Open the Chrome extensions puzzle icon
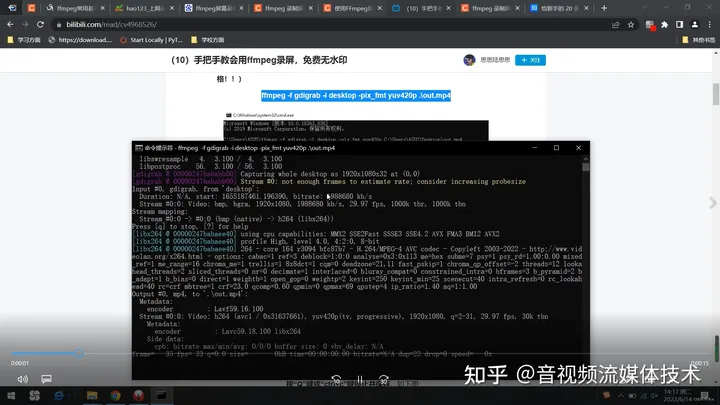Image resolution: width=720 pixels, height=405 pixels. click(x=664, y=25)
